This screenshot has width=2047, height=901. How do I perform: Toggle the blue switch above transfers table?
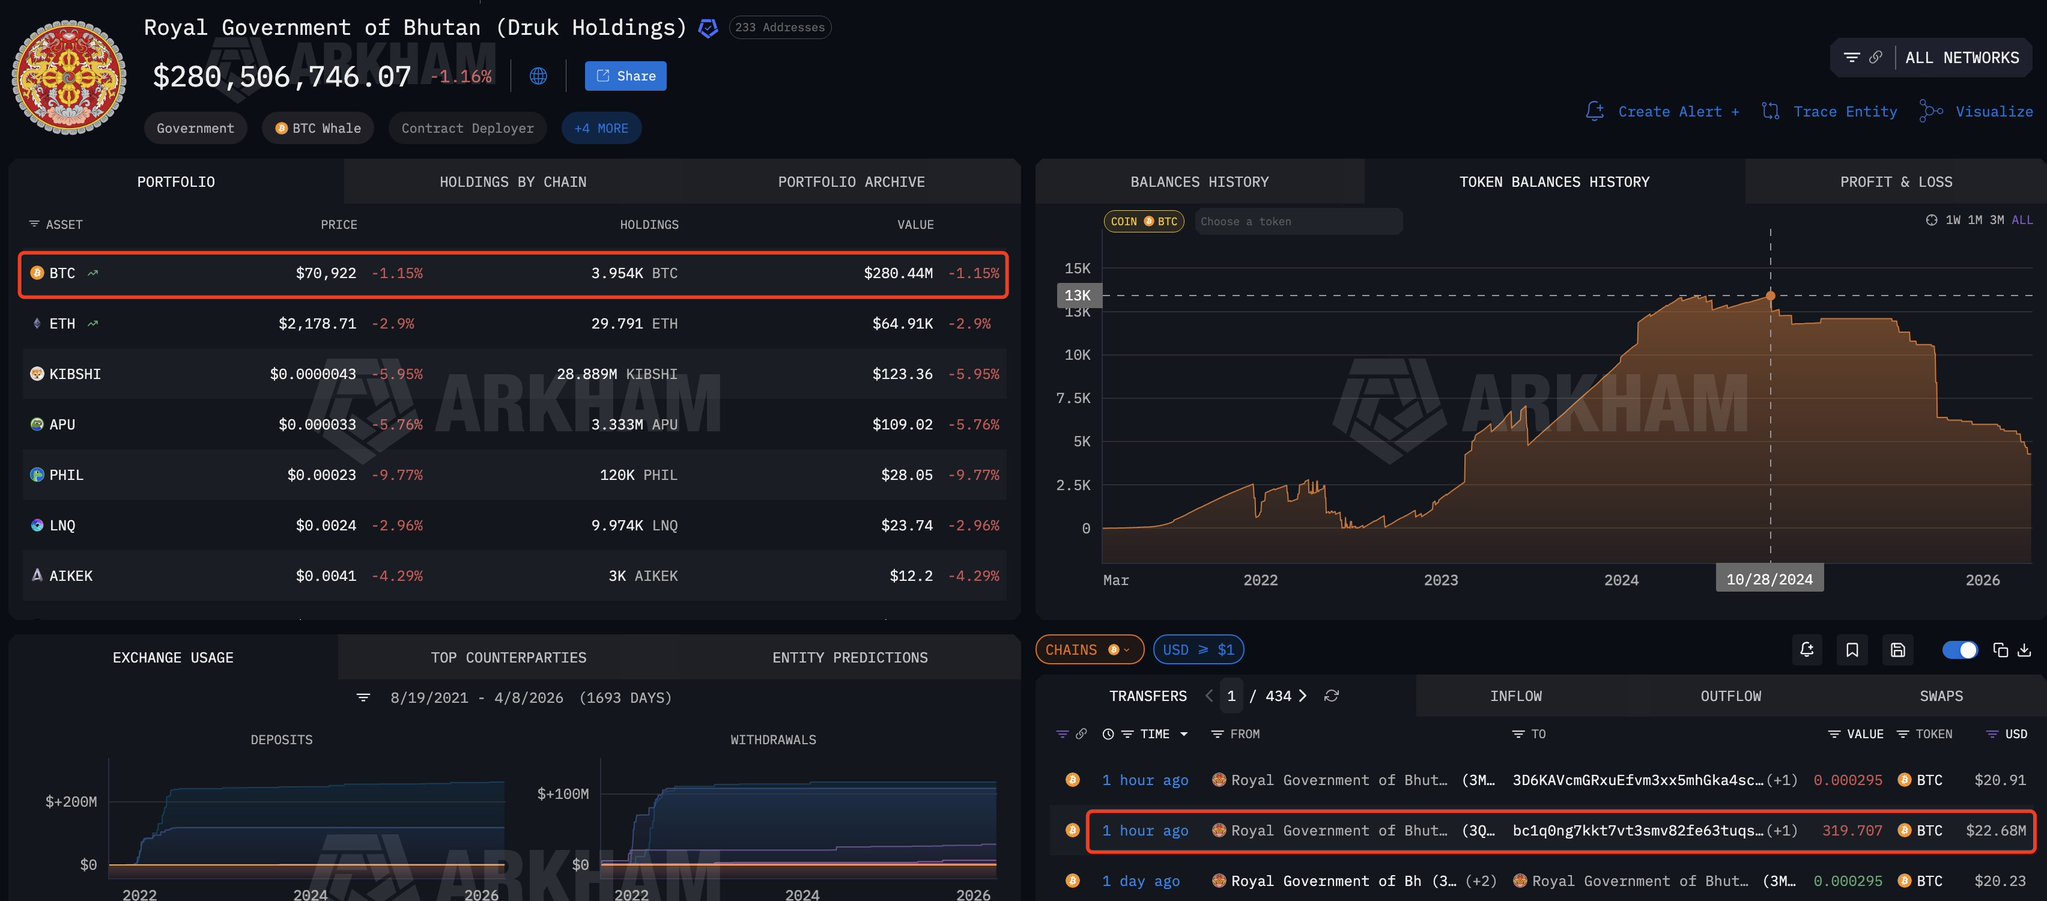pos(1959,650)
